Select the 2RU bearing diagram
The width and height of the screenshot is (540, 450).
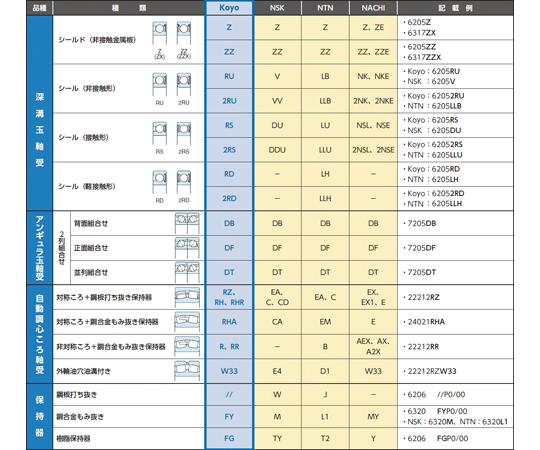point(184,84)
